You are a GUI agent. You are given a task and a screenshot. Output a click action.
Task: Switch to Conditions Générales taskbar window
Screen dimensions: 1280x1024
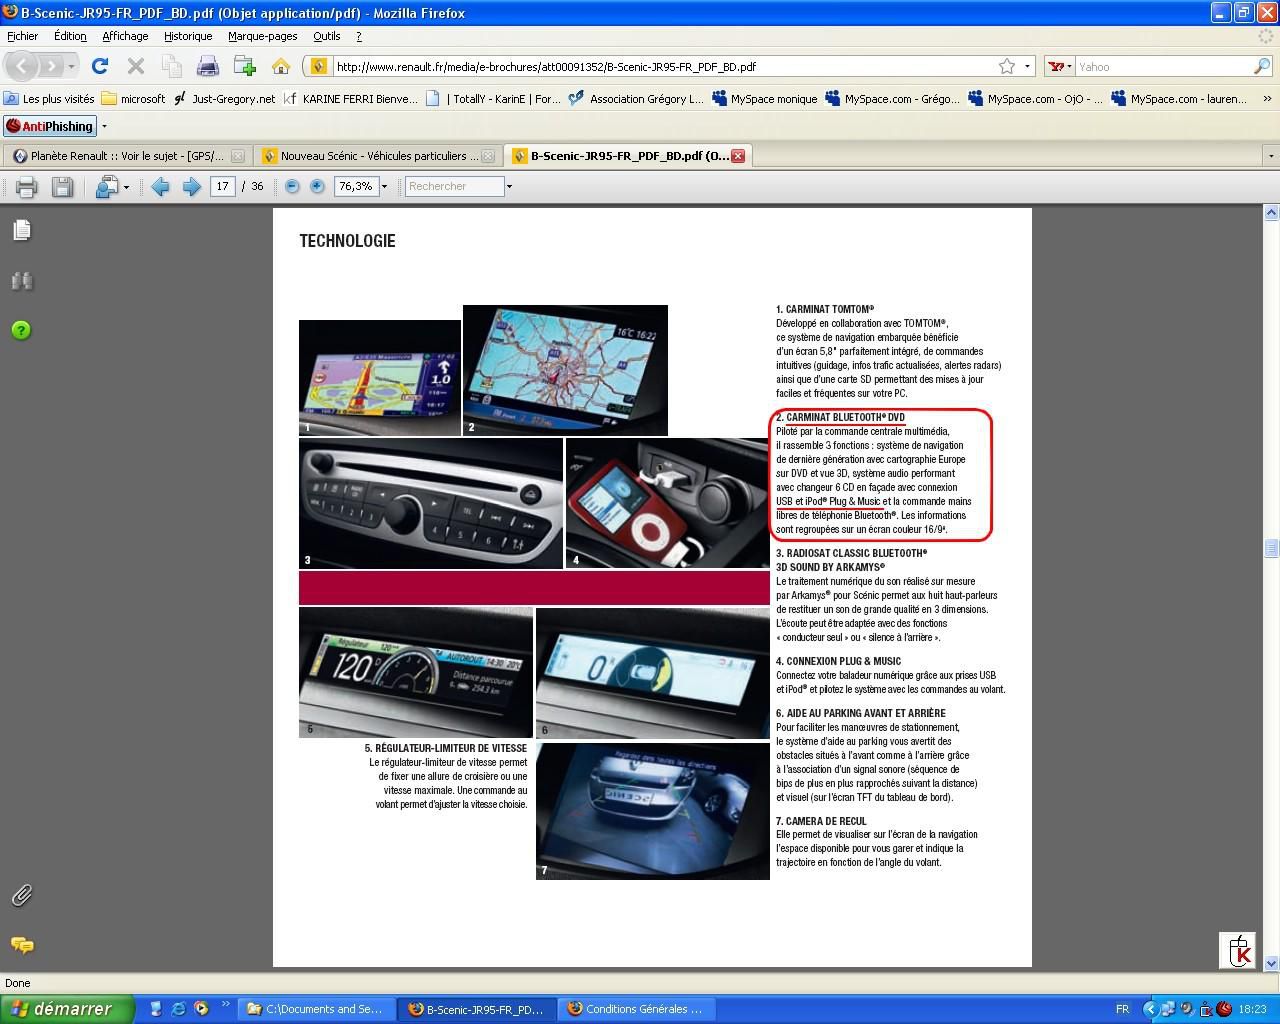636,1009
